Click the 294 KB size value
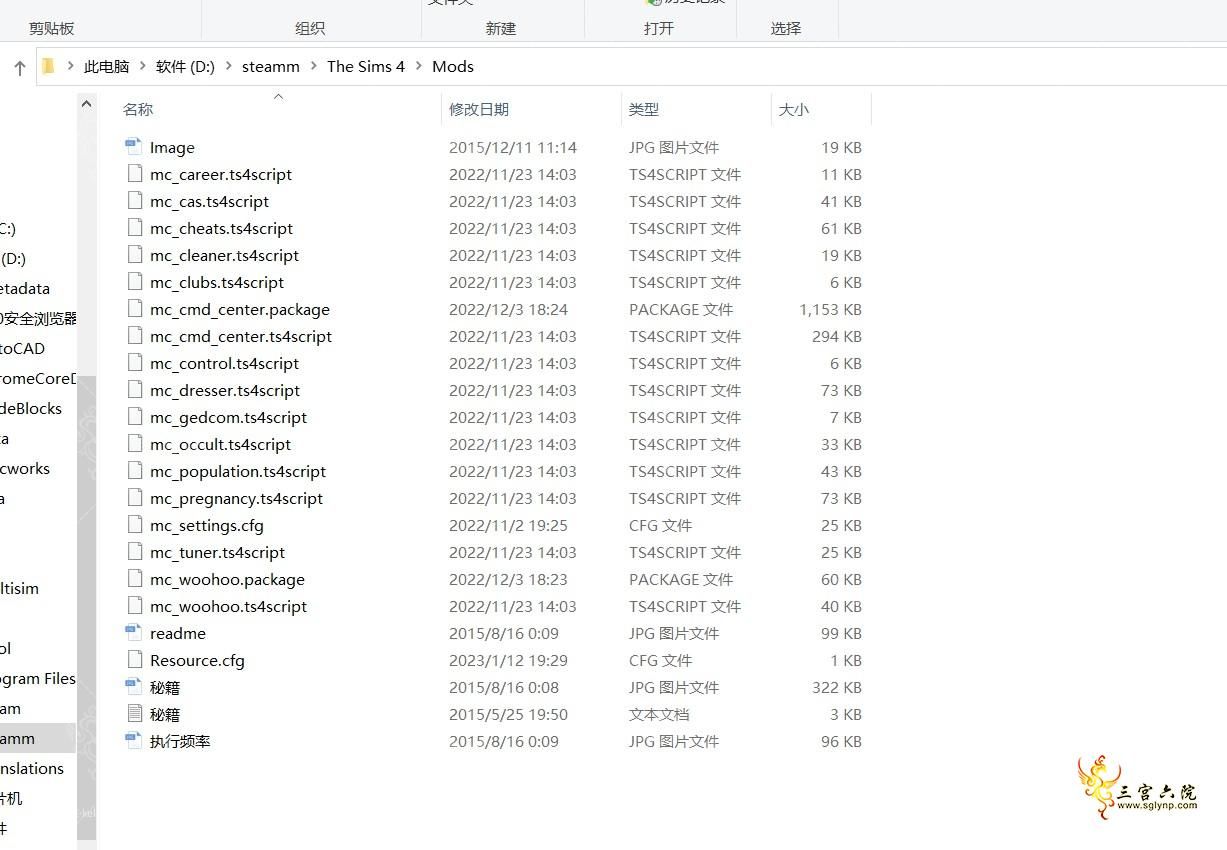Image resolution: width=1227 pixels, height=850 pixels. (x=837, y=336)
